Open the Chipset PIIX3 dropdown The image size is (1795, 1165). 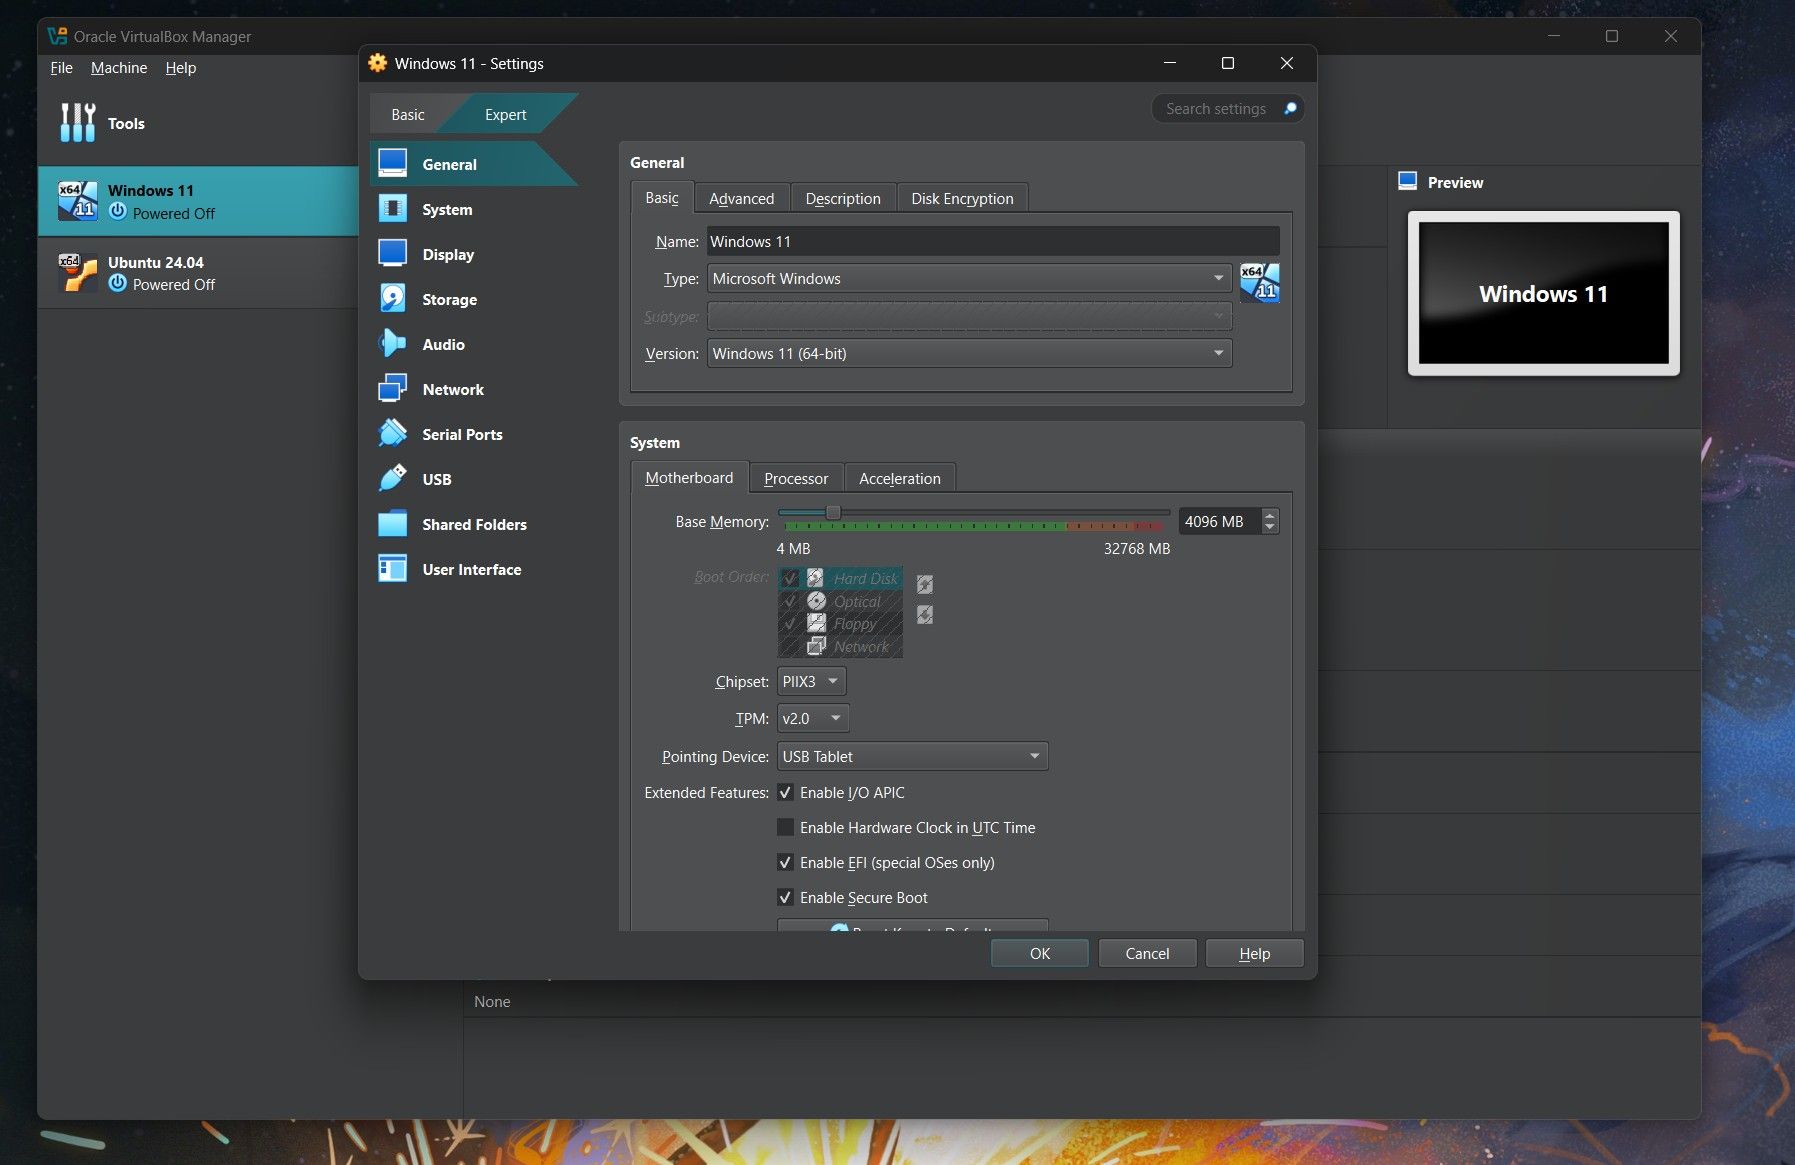click(811, 681)
